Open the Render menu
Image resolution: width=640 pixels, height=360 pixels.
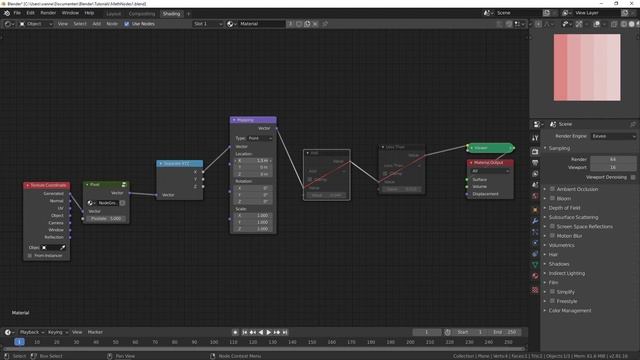coord(48,13)
